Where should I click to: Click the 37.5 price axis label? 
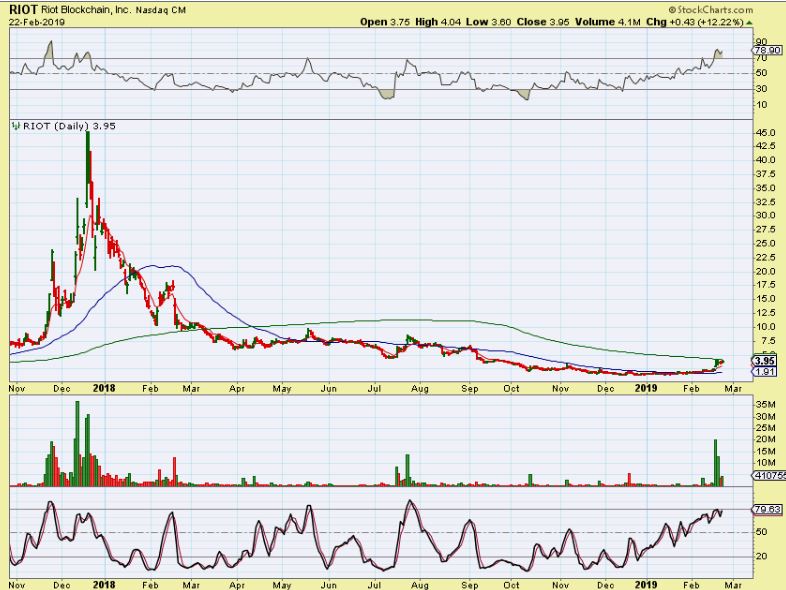click(x=765, y=174)
